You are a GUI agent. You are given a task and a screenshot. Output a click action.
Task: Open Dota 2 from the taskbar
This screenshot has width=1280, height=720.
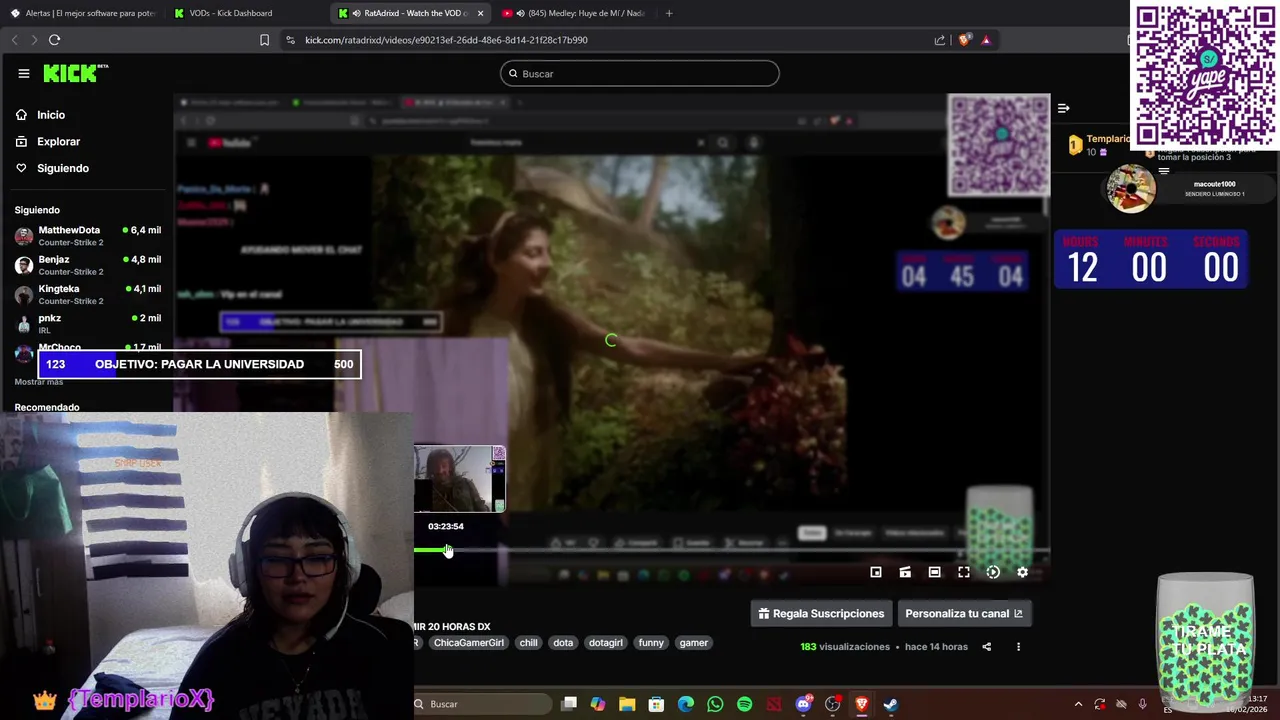click(774, 704)
